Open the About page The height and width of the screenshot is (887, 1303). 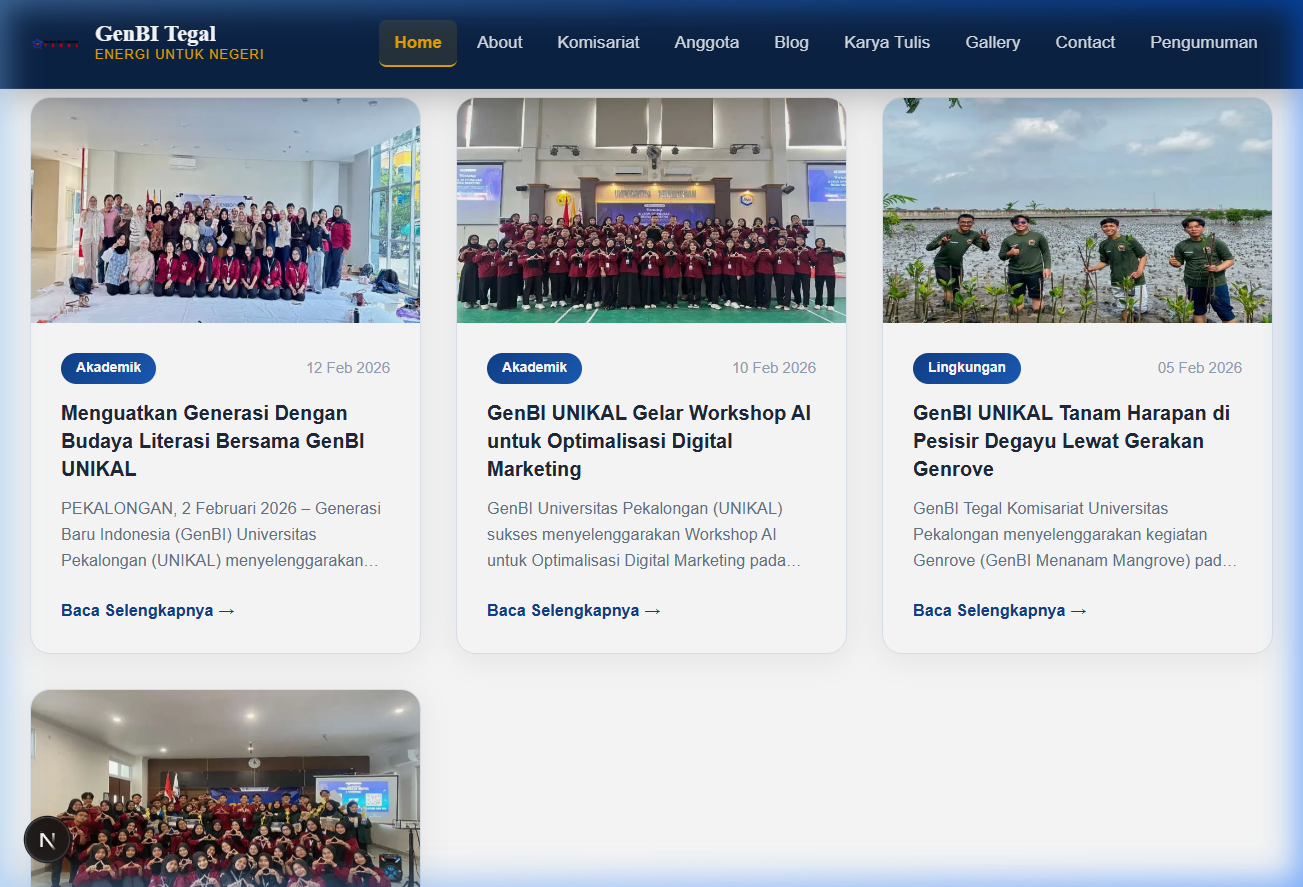coord(500,43)
